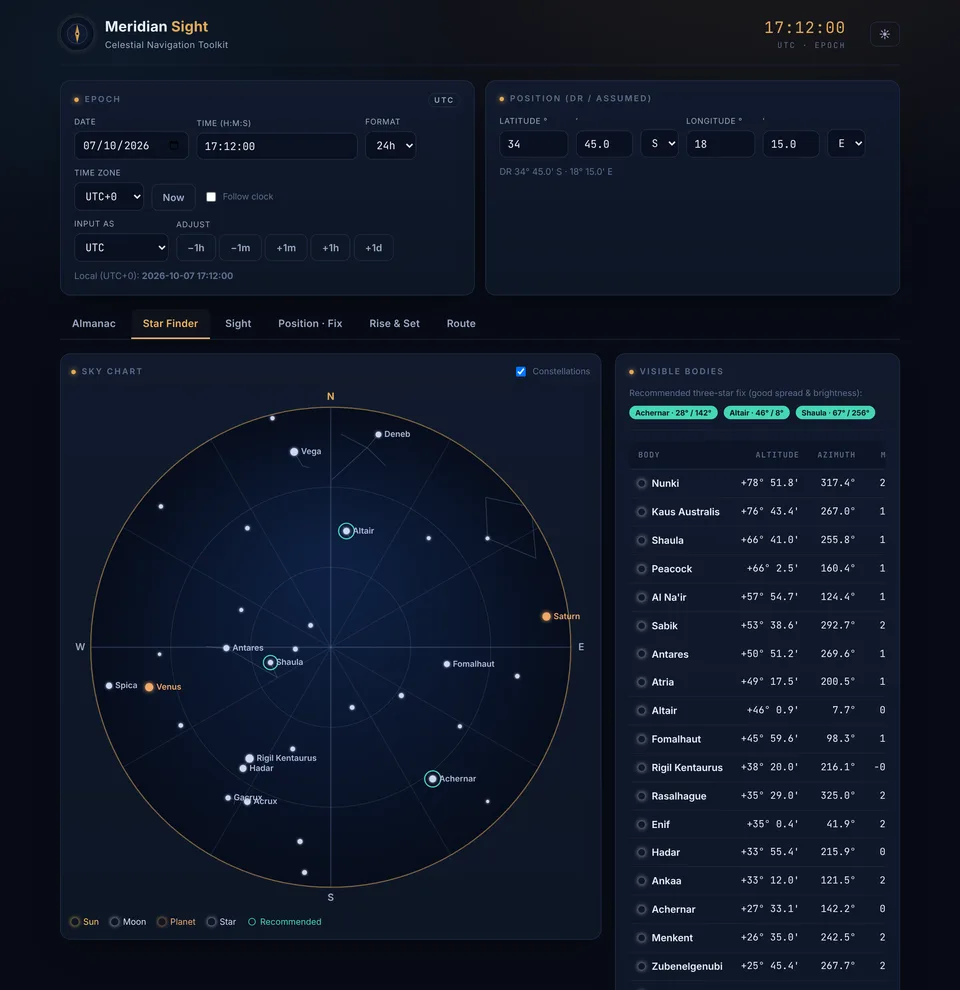Click the Zubenelgenubi row in table
The image size is (960, 990).
tap(758, 967)
